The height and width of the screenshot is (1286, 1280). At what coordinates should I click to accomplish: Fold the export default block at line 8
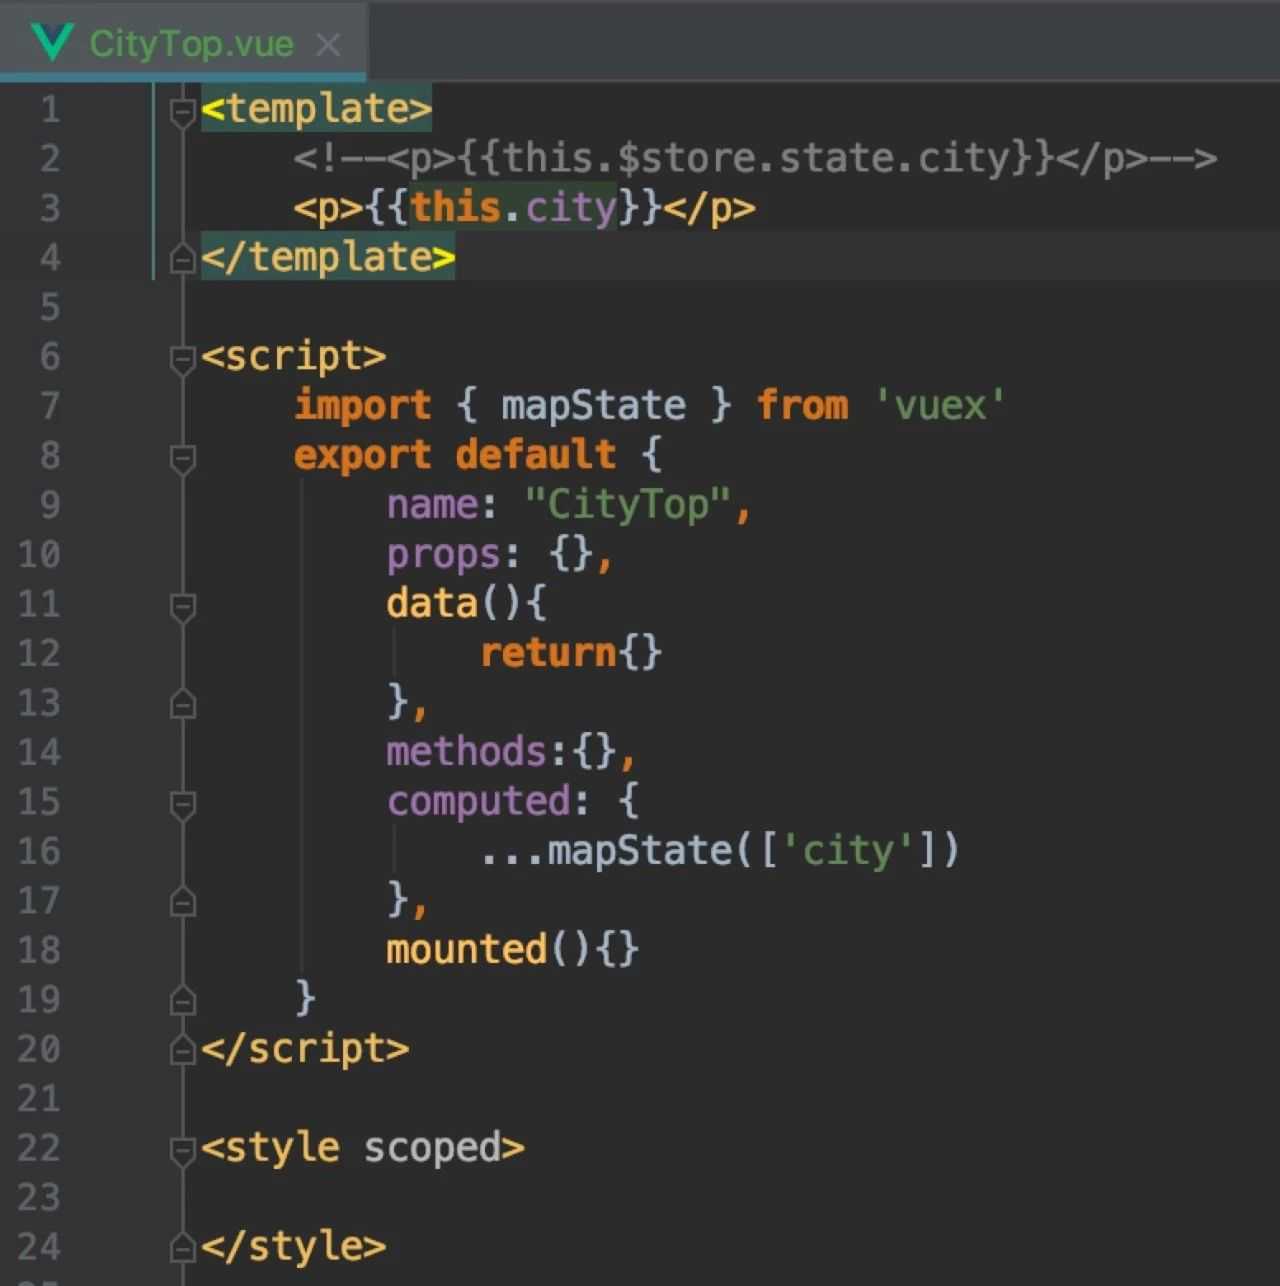tap(182, 458)
